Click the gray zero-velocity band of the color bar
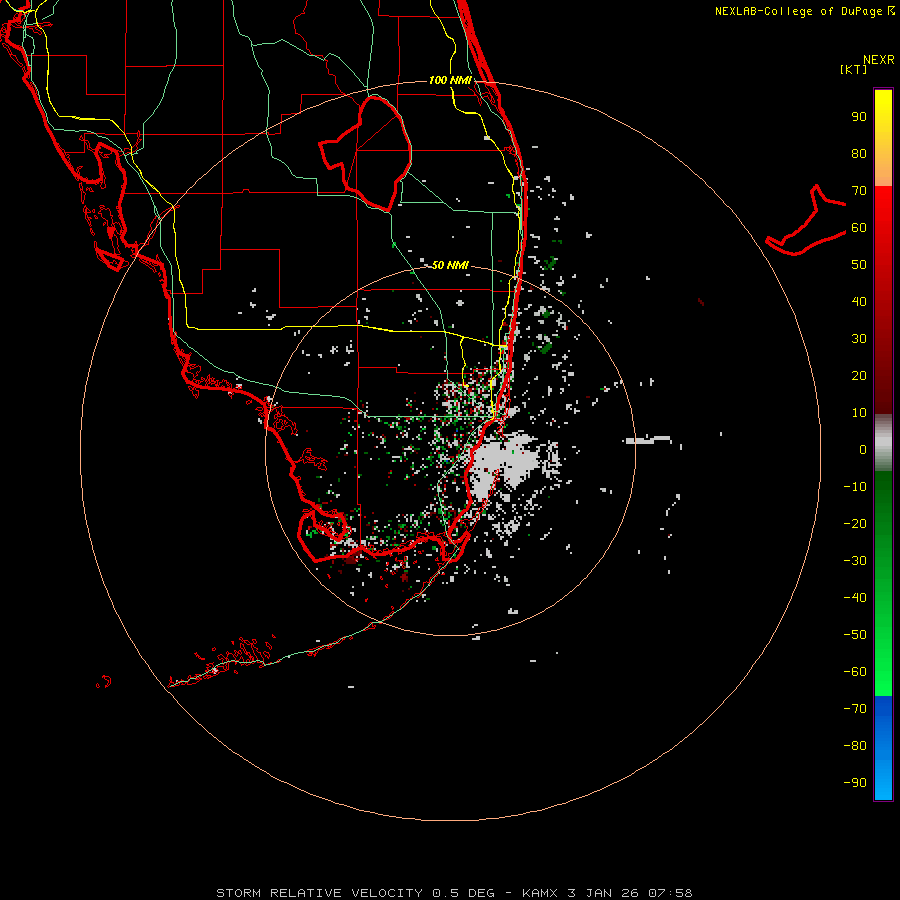The height and width of the screenshot is (900, 900). 883,443
